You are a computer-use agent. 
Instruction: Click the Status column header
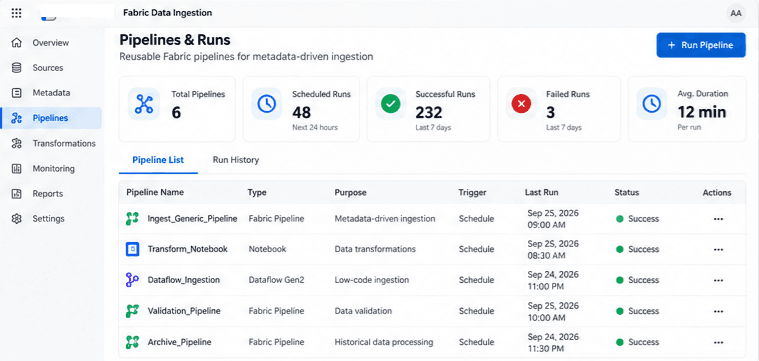click(627, 193)
